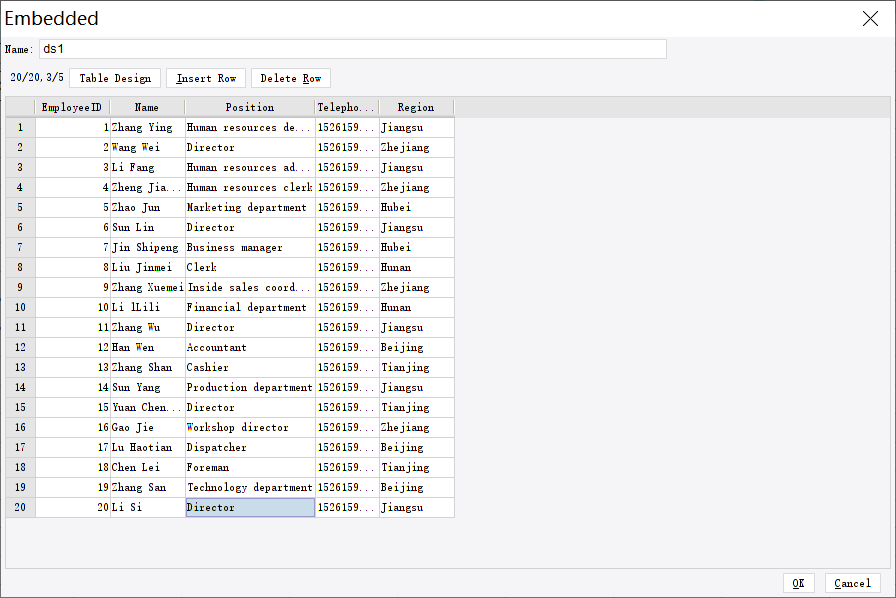896x598 pixels.
Task: Select the Telephone column header
Action: tap(346, 107)
